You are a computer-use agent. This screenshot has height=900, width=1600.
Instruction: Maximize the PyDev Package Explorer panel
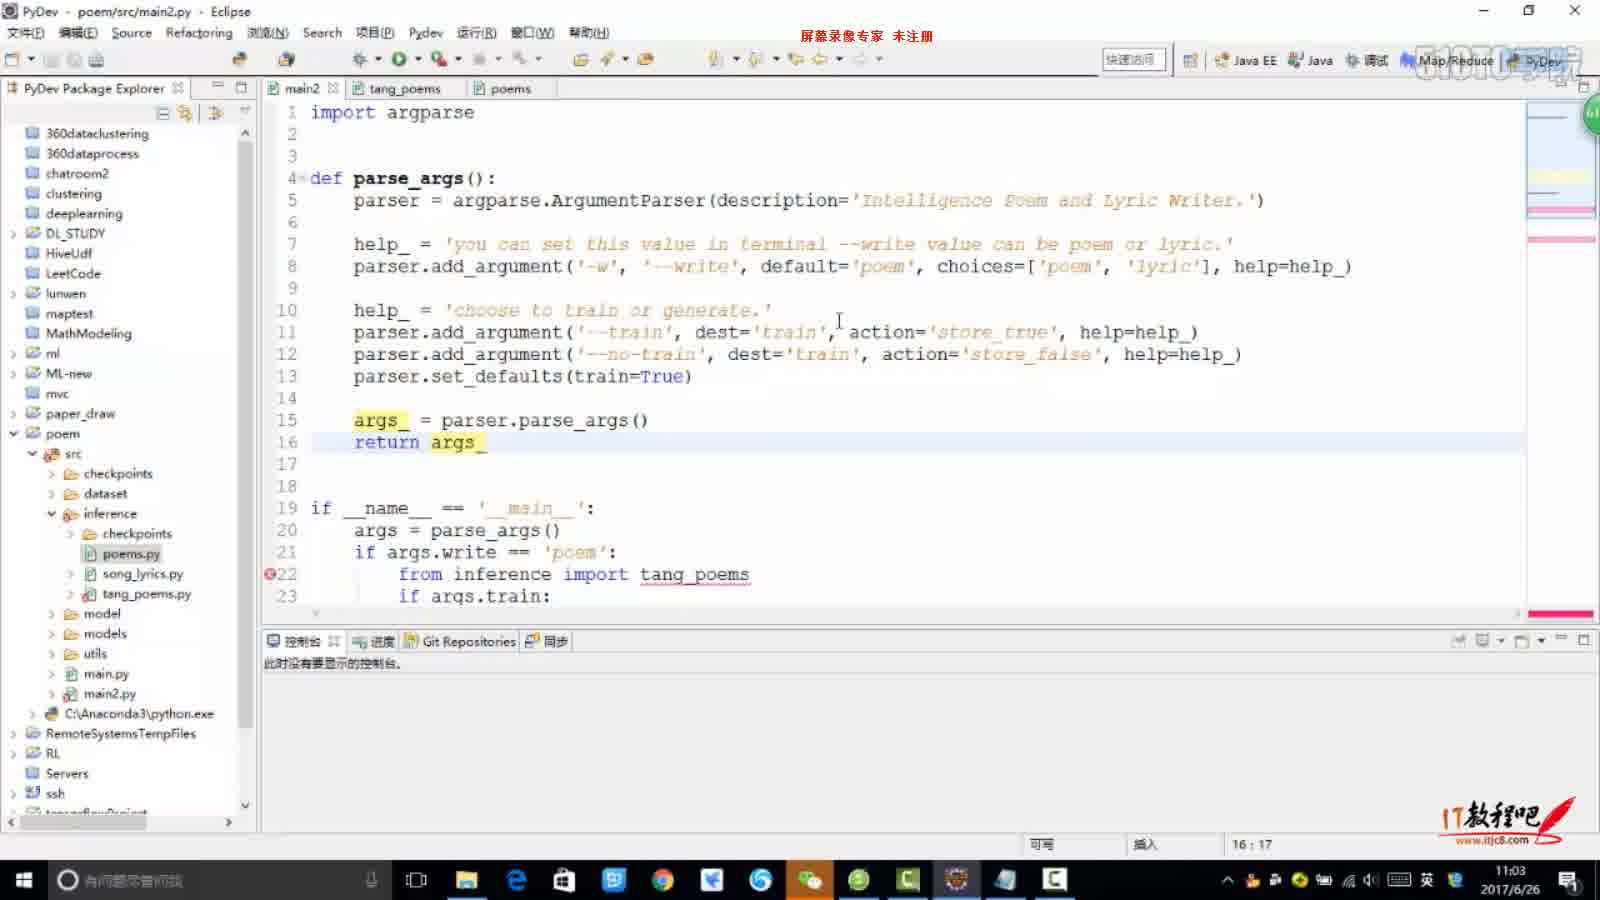[x=241, y=87]
